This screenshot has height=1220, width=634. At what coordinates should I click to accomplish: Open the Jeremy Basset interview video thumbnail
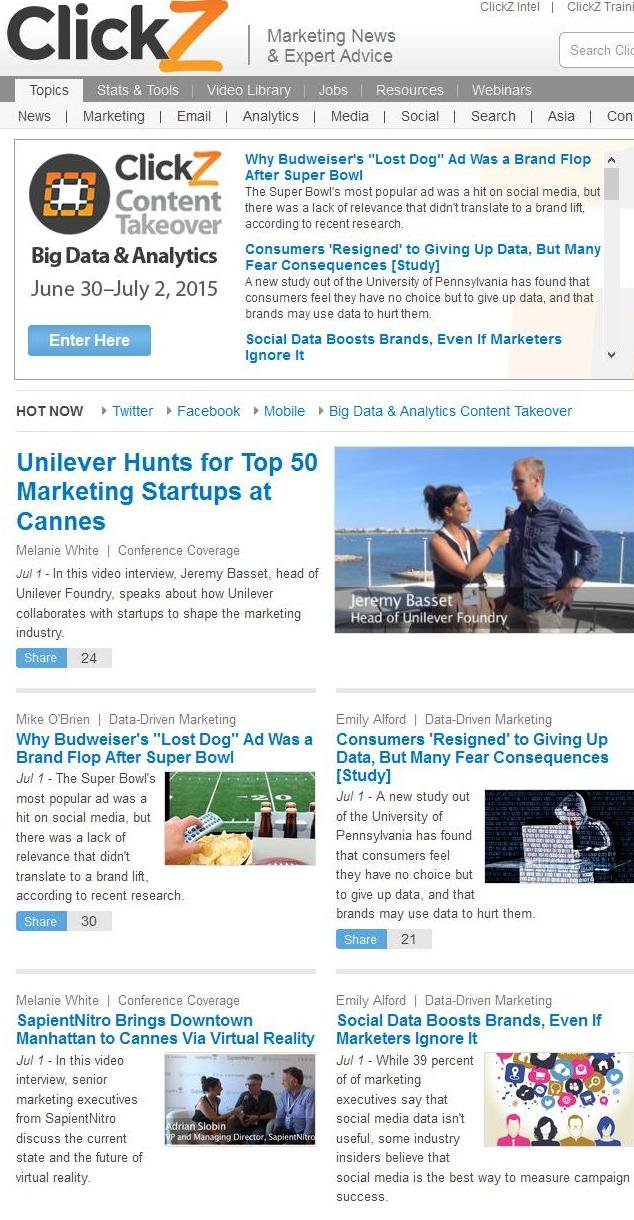484,539
